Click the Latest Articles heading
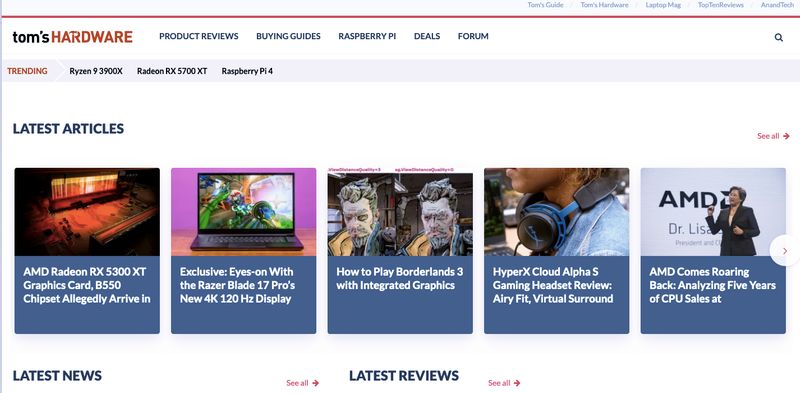 click(68, 129)
